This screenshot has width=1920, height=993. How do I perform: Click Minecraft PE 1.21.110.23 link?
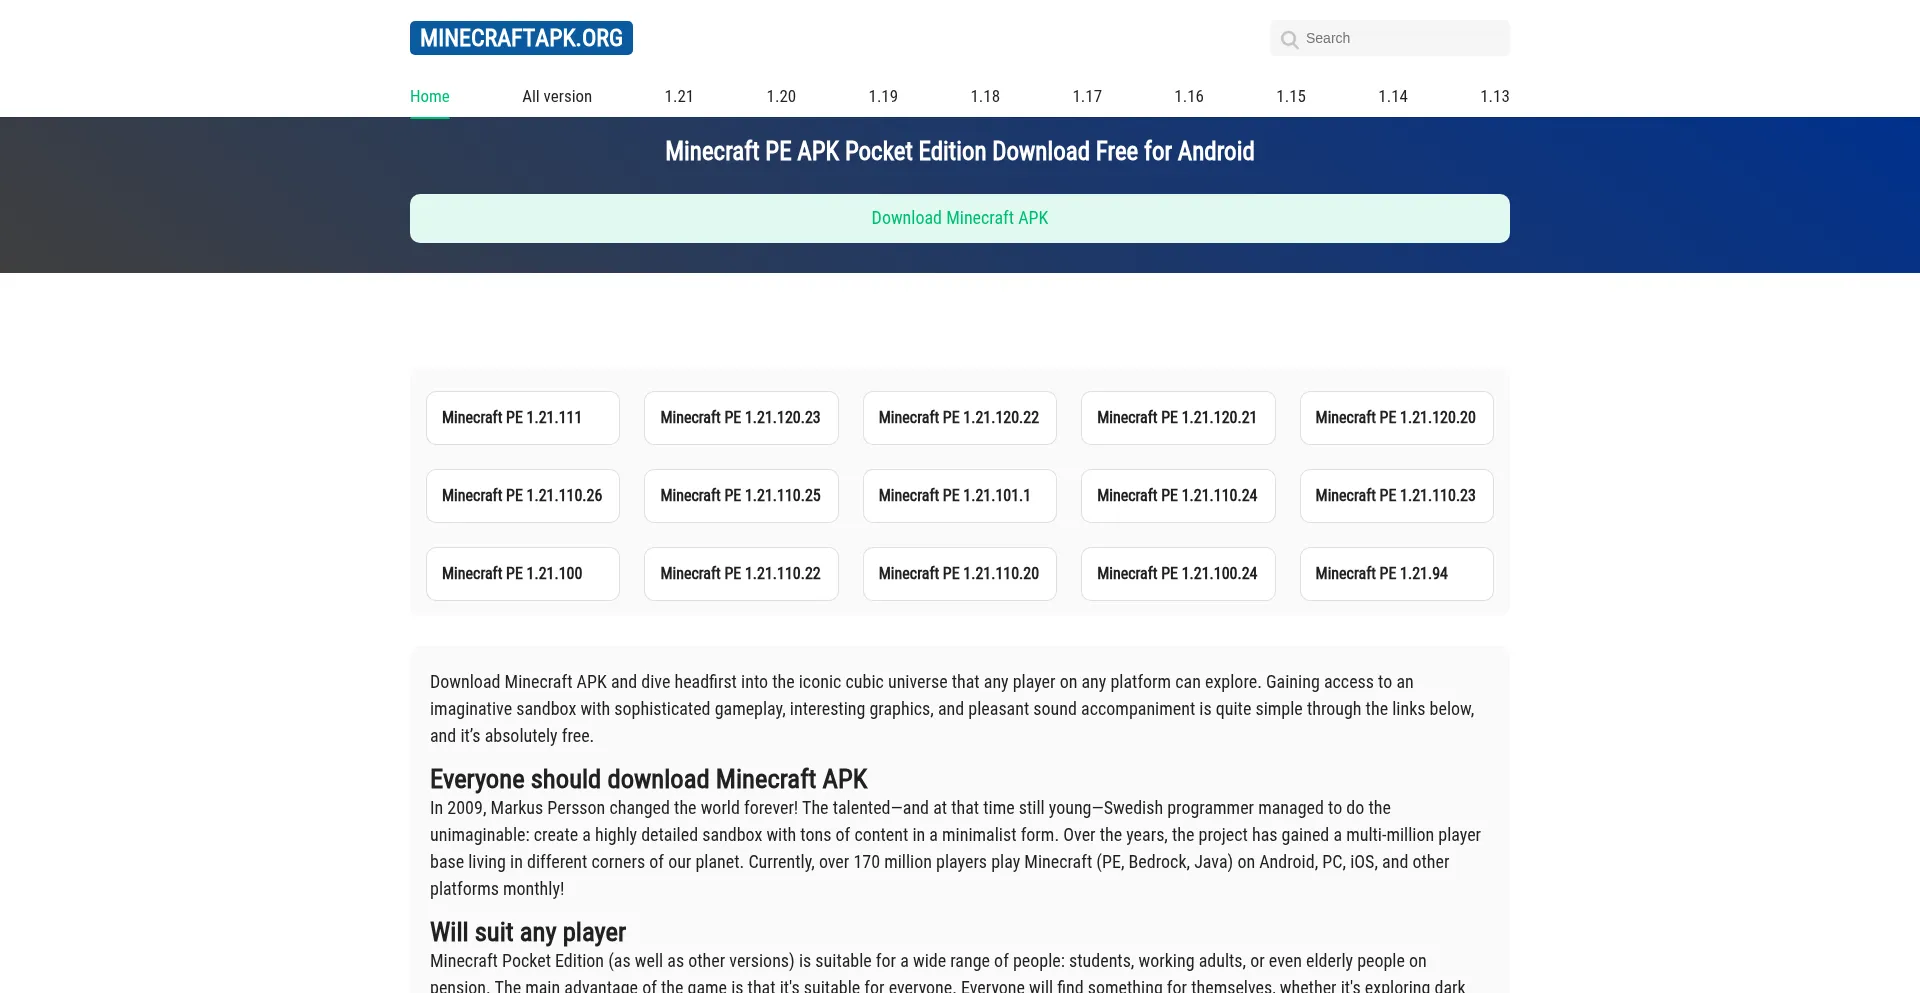pyautogui.click(x=1396, y=496)
